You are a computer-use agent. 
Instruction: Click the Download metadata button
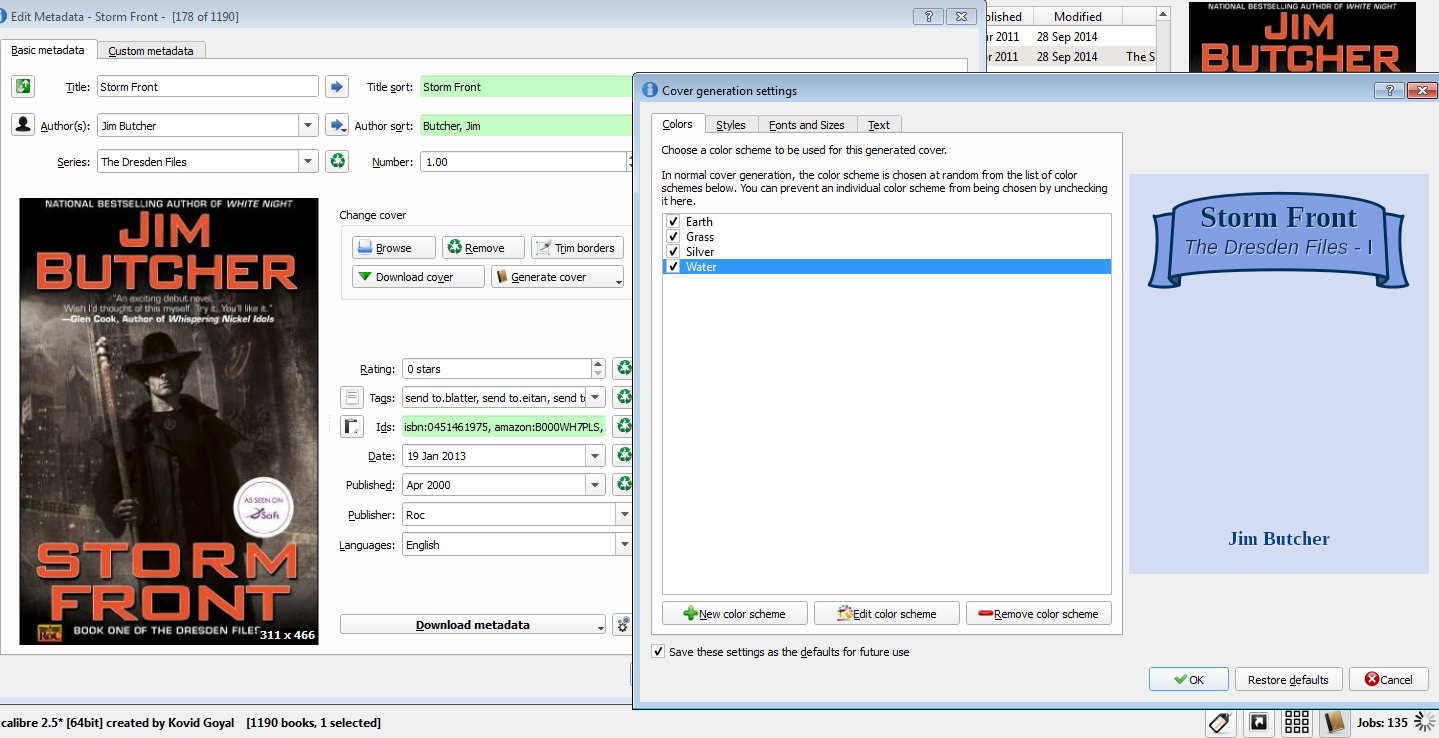click(x=472, y=625)
